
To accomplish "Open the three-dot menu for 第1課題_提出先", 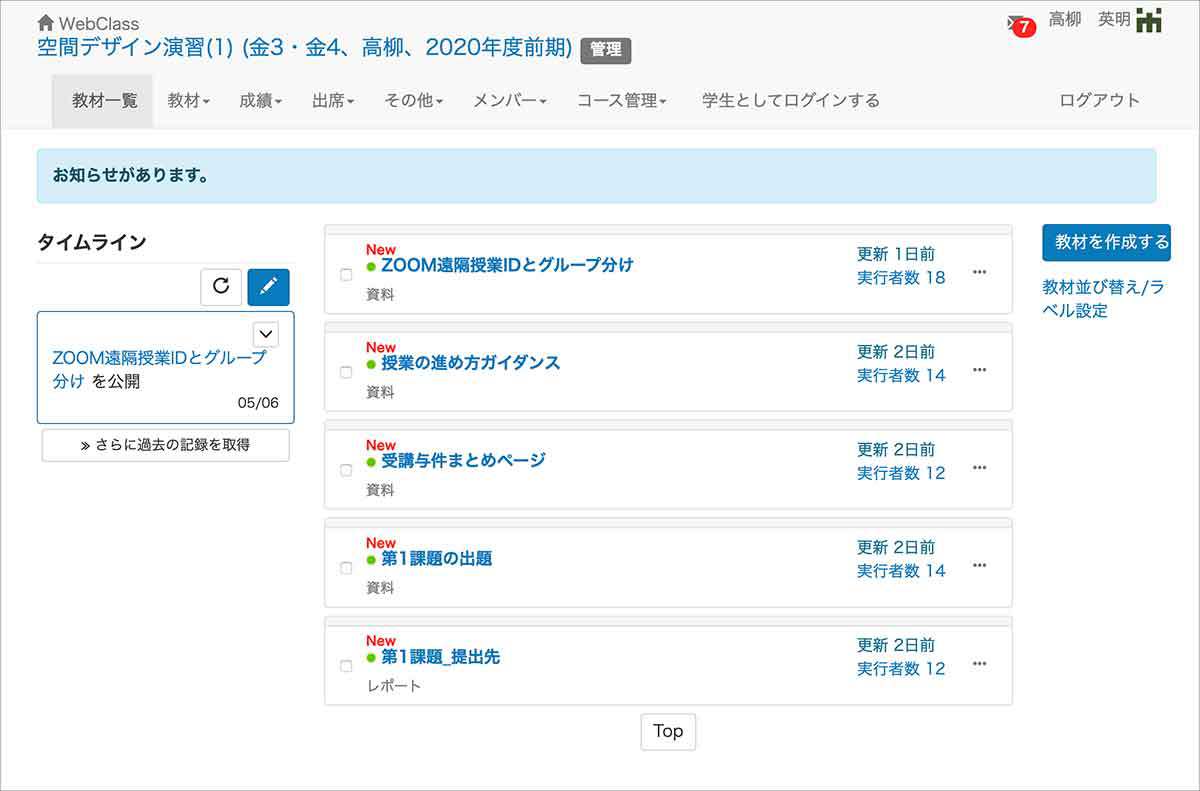I will point(979,664).
